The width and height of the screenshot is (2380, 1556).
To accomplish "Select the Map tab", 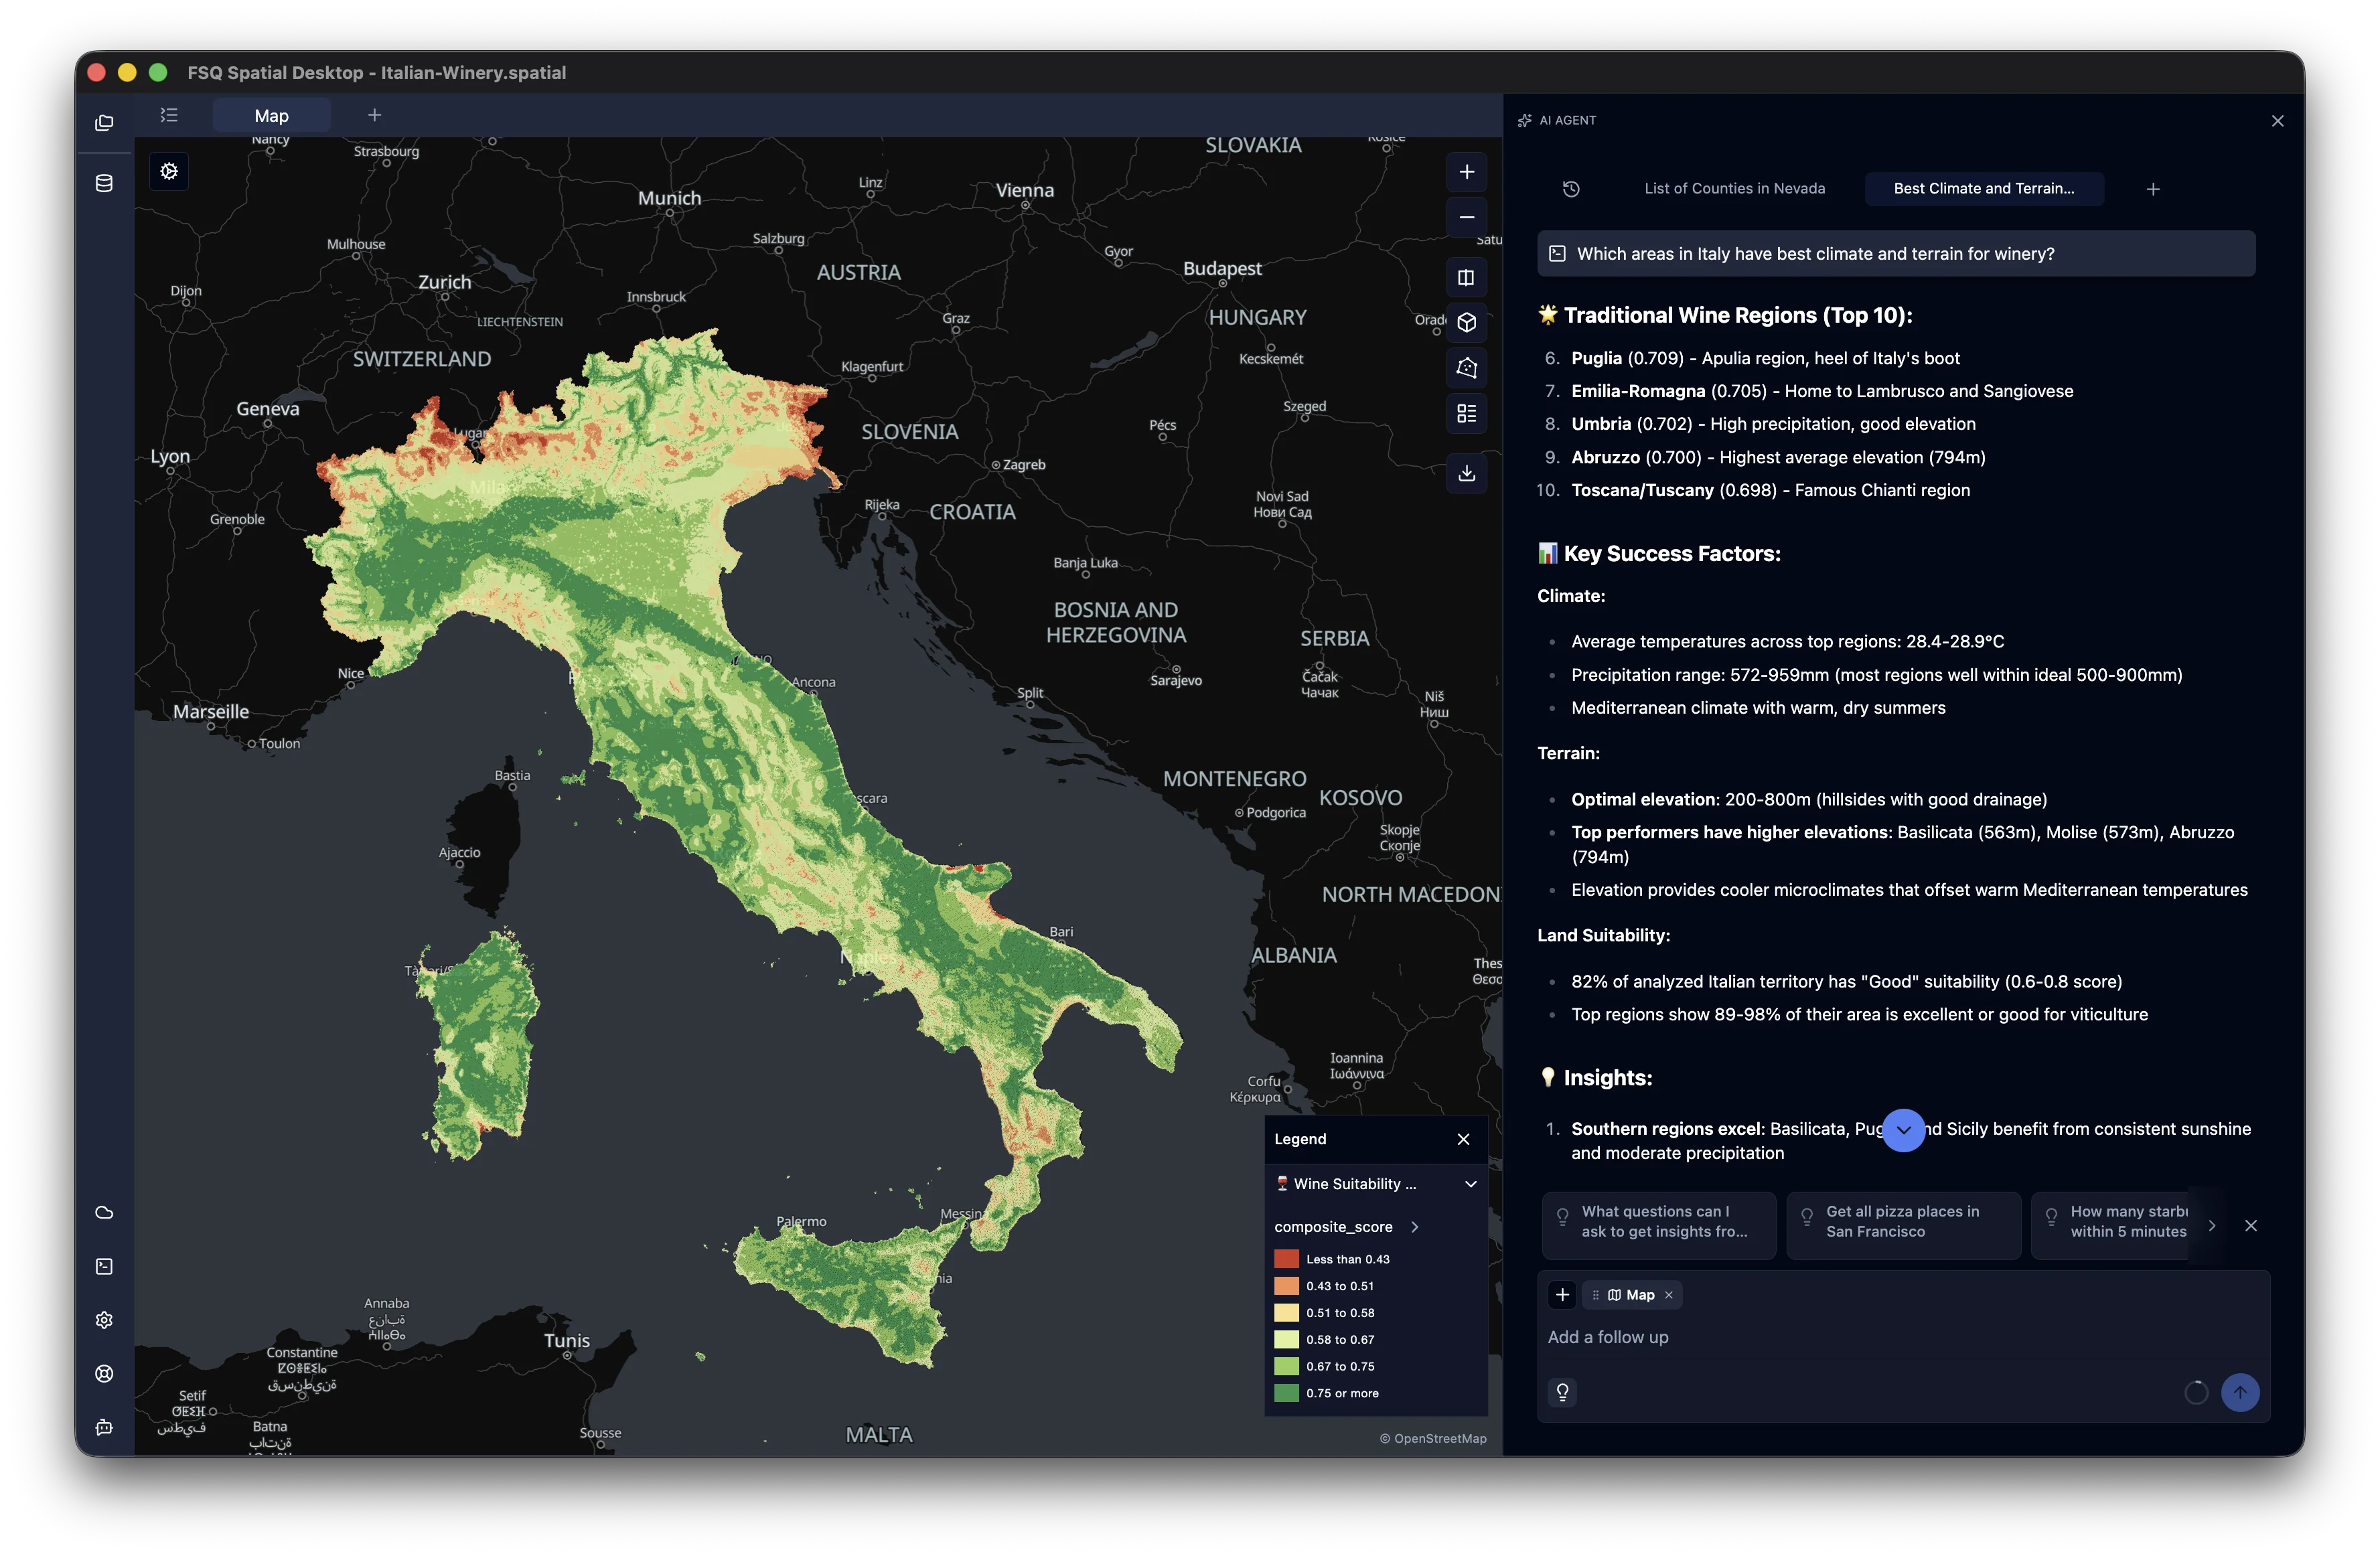I will tap(271, 116).
